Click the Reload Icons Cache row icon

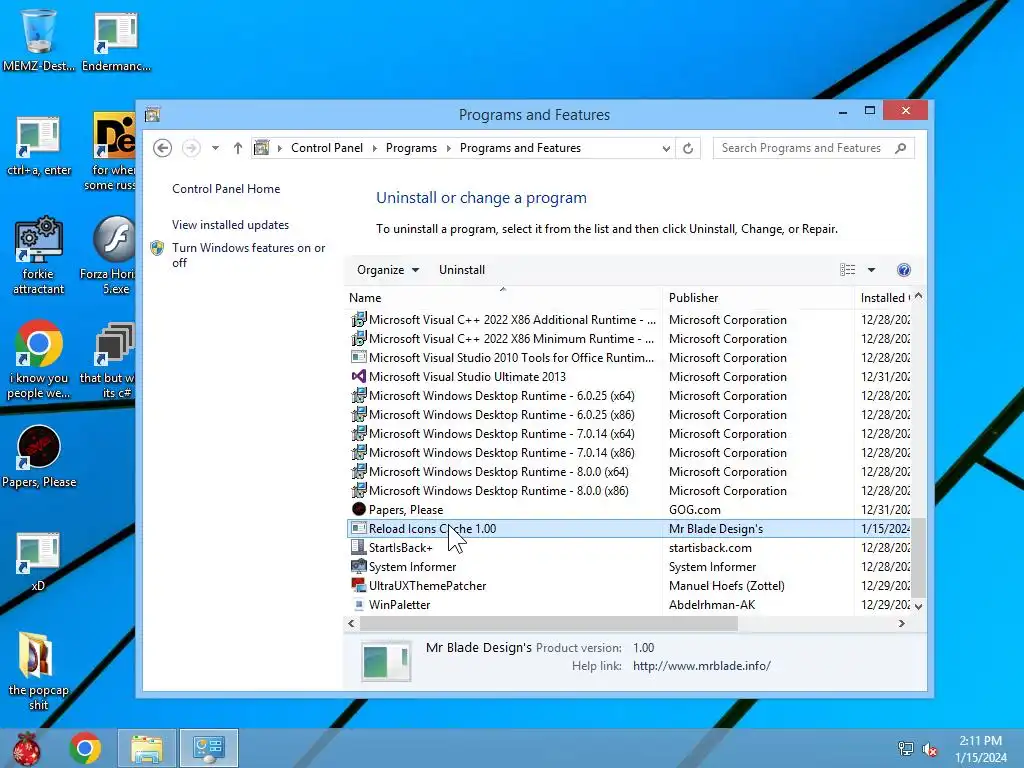(359, 528)
